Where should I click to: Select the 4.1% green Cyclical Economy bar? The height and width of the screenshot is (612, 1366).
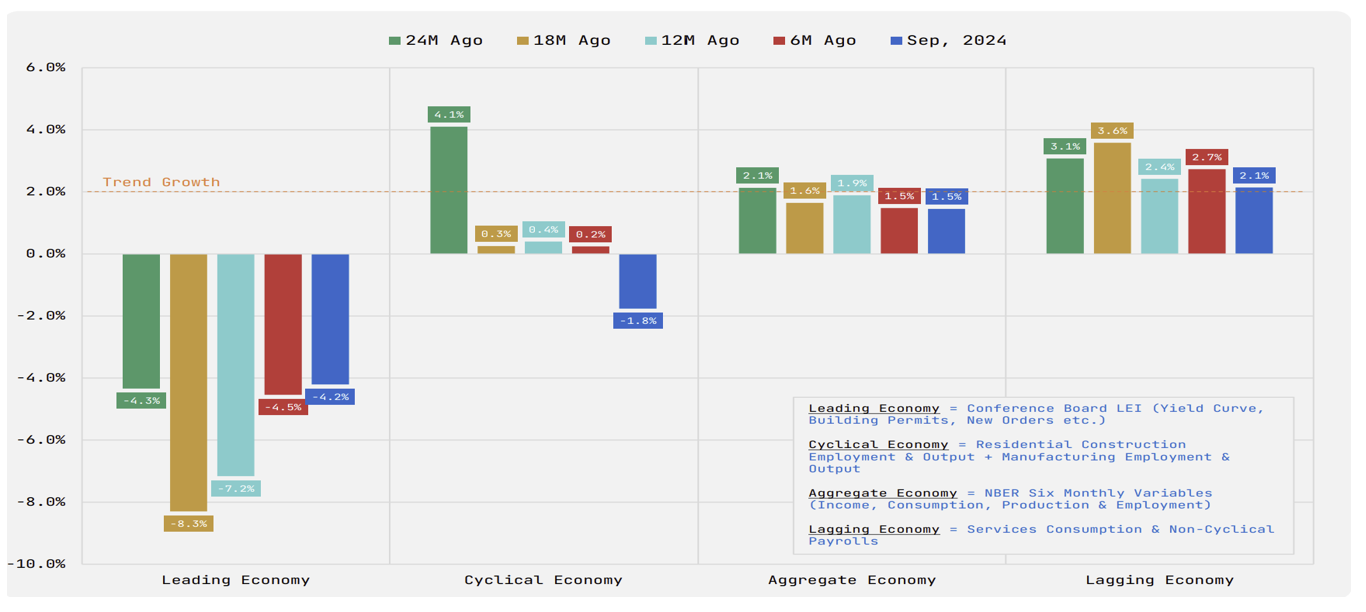(449, 190)
